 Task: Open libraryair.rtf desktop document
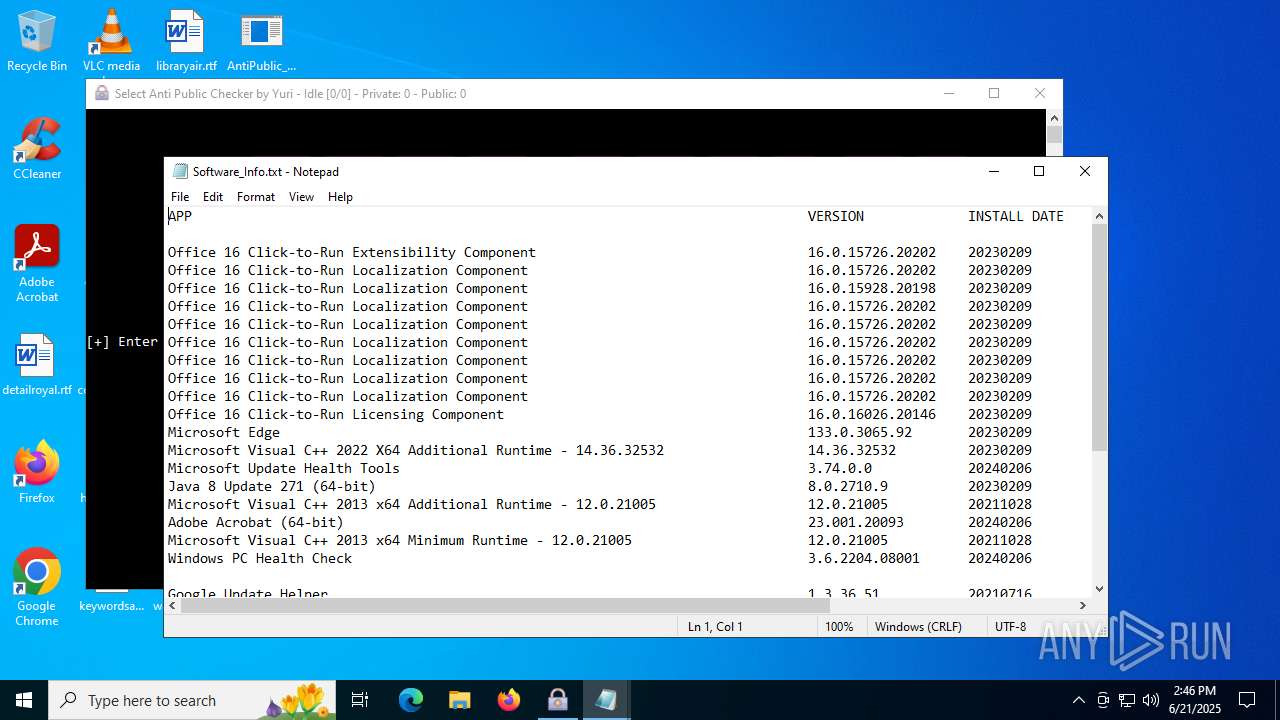coord(186,41)
